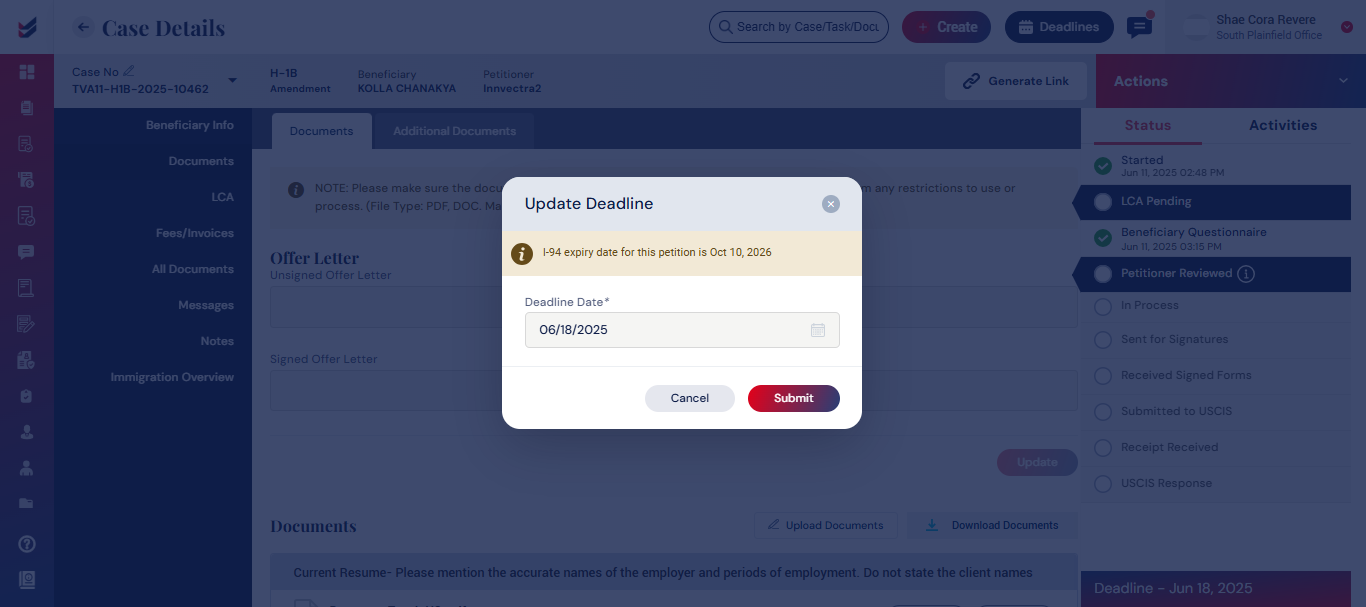
Task: Click the pencil edit icon next to Case No
Action: (x=129, y=71)
